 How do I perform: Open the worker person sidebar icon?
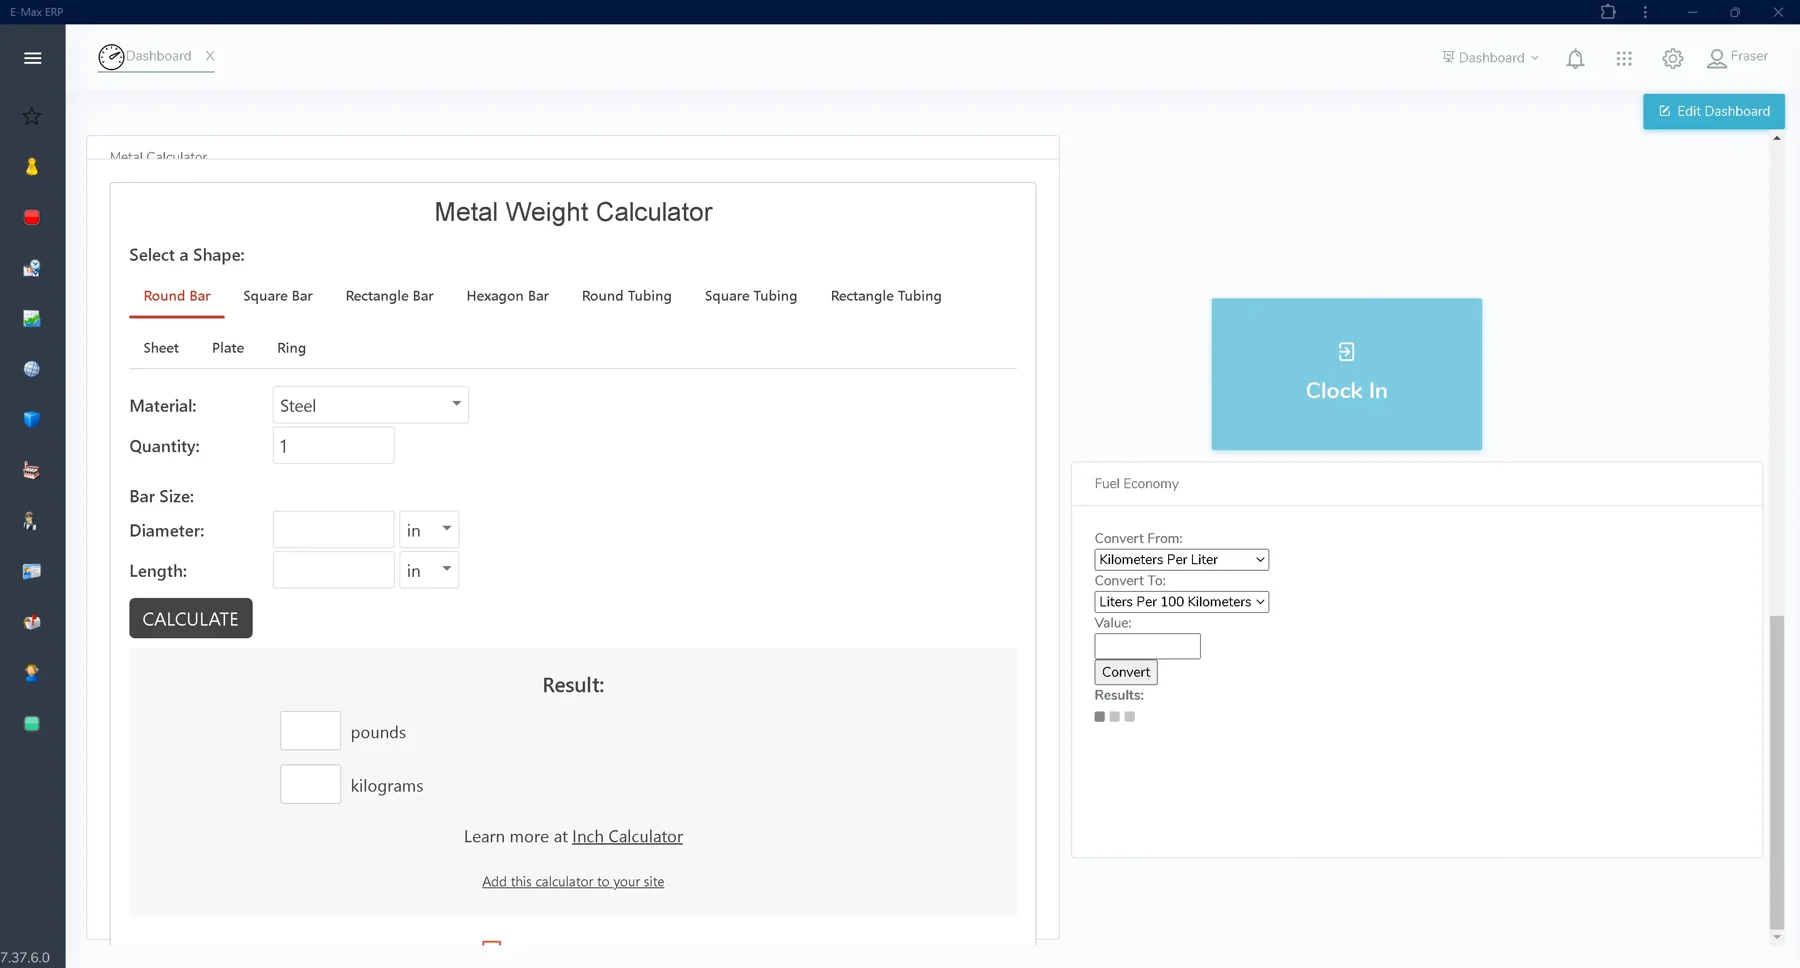pyautogui.click(x=32, y=521)
